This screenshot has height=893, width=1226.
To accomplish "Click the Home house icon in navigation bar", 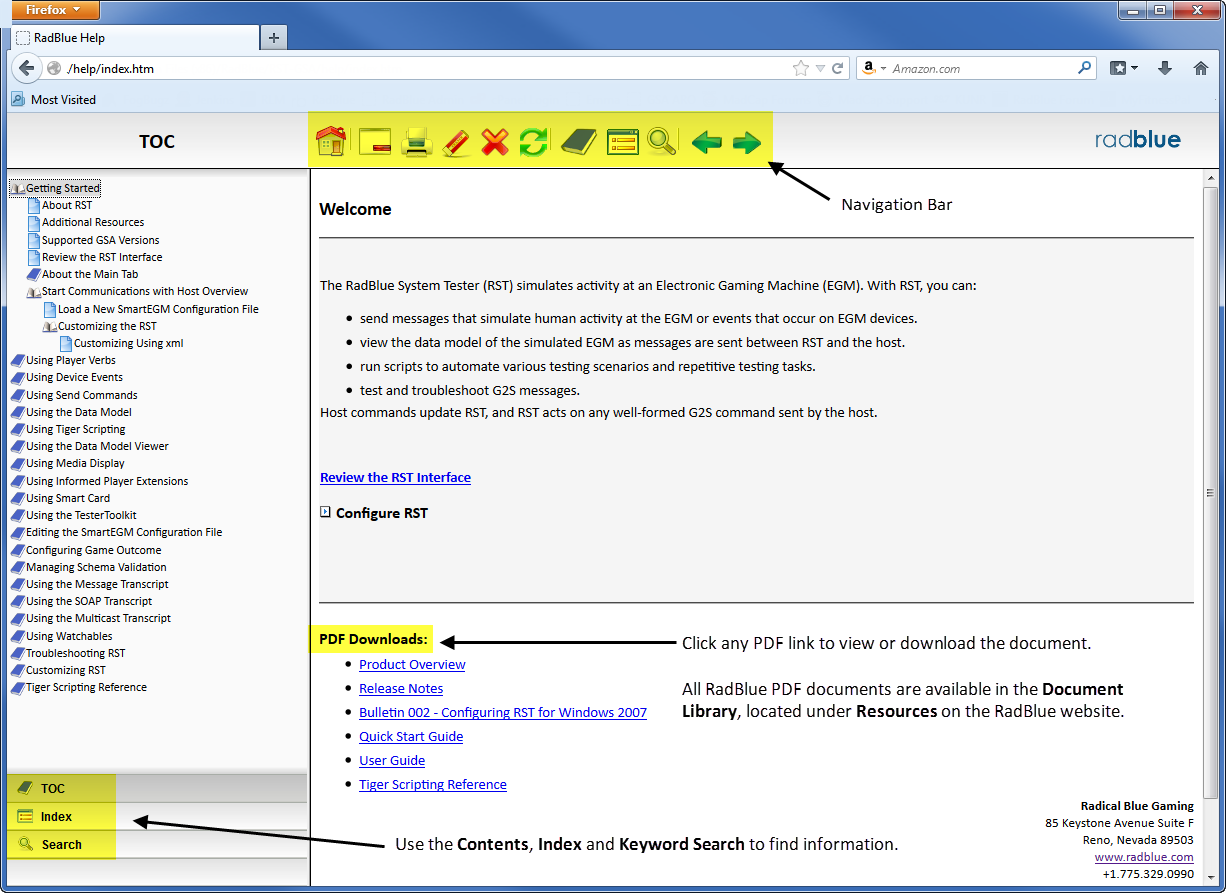I will click(331, 141).
